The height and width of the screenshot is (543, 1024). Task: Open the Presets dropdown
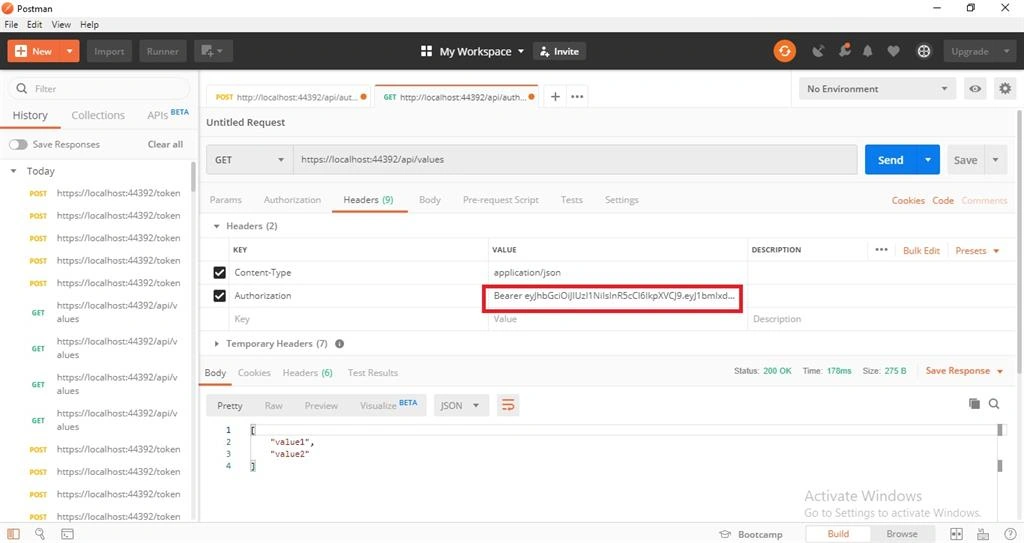coord(977,250)
